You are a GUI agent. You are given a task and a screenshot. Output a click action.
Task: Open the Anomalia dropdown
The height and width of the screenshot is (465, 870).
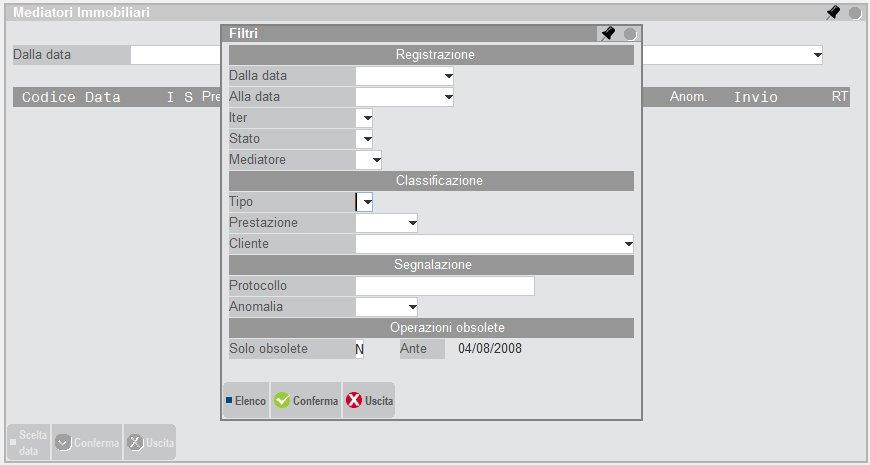coord(411,307)
